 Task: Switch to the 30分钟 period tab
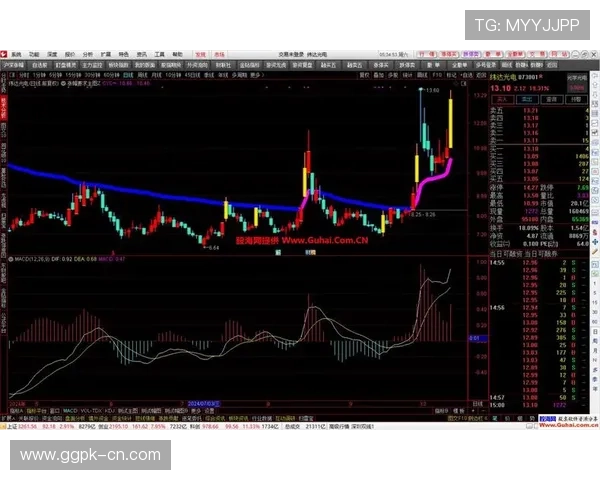(92, 75)
